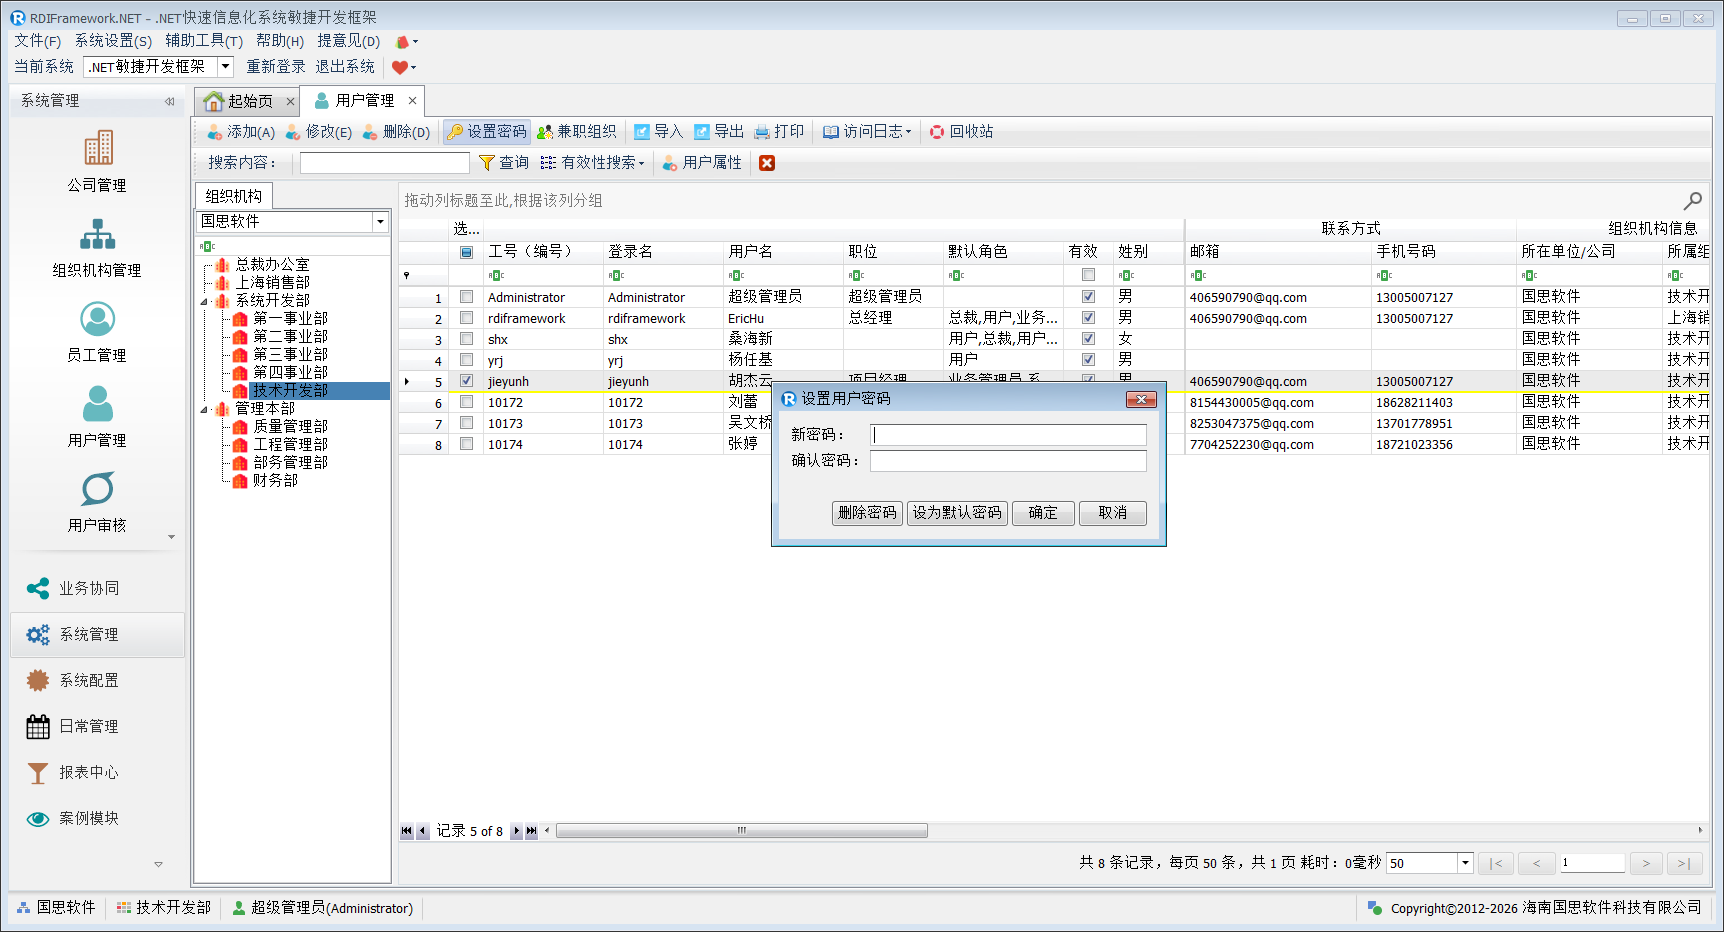Click the 打印 print toolbar button
The width and height of the screenshot is (1724, 932).
click(x=779, y=132)
